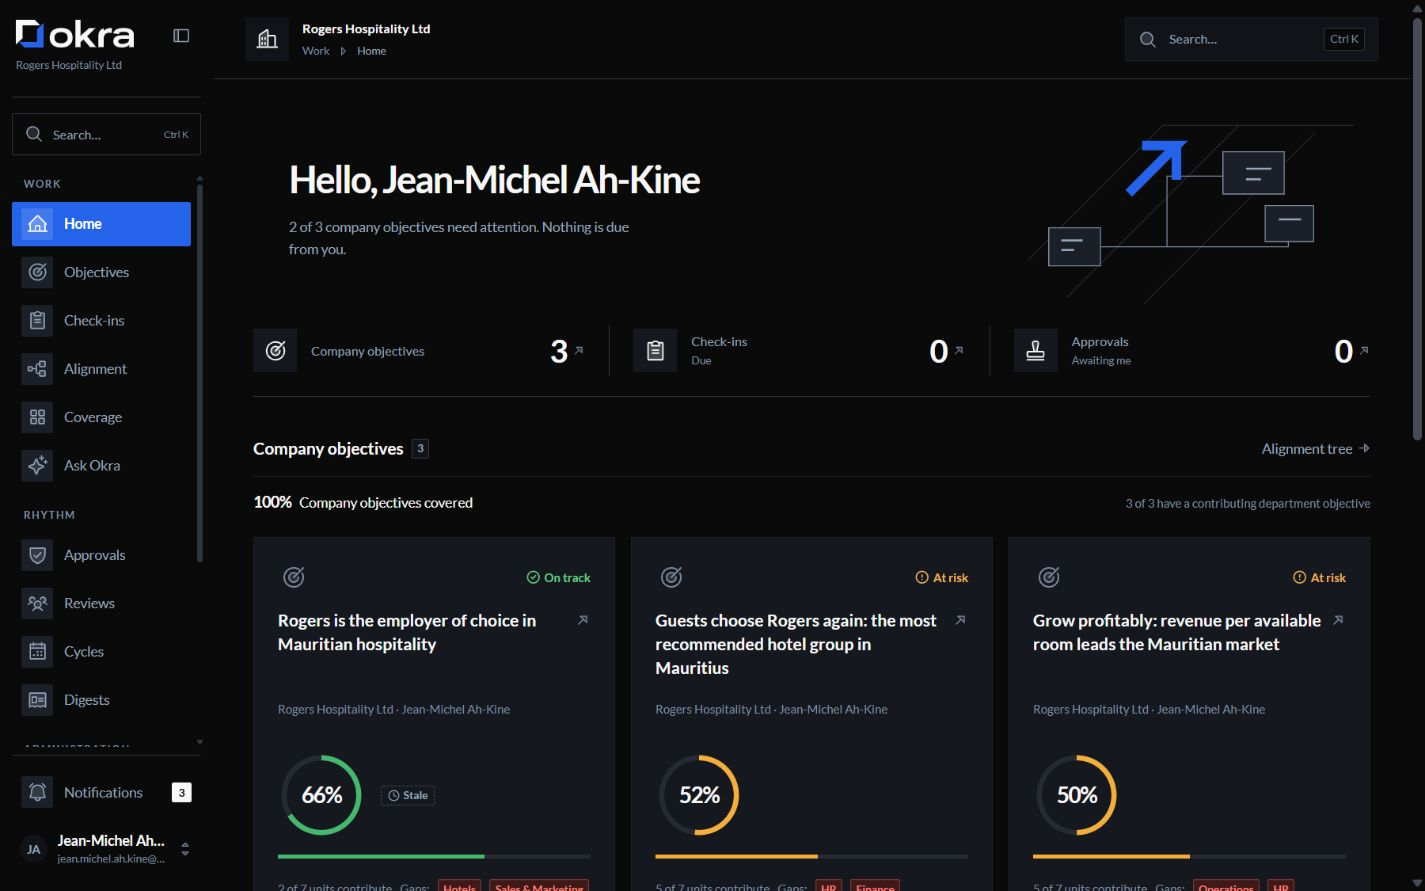Open Ask Okra sparkle icon
The width and height of the screenshot is (1425, 891).
point(37,465)
